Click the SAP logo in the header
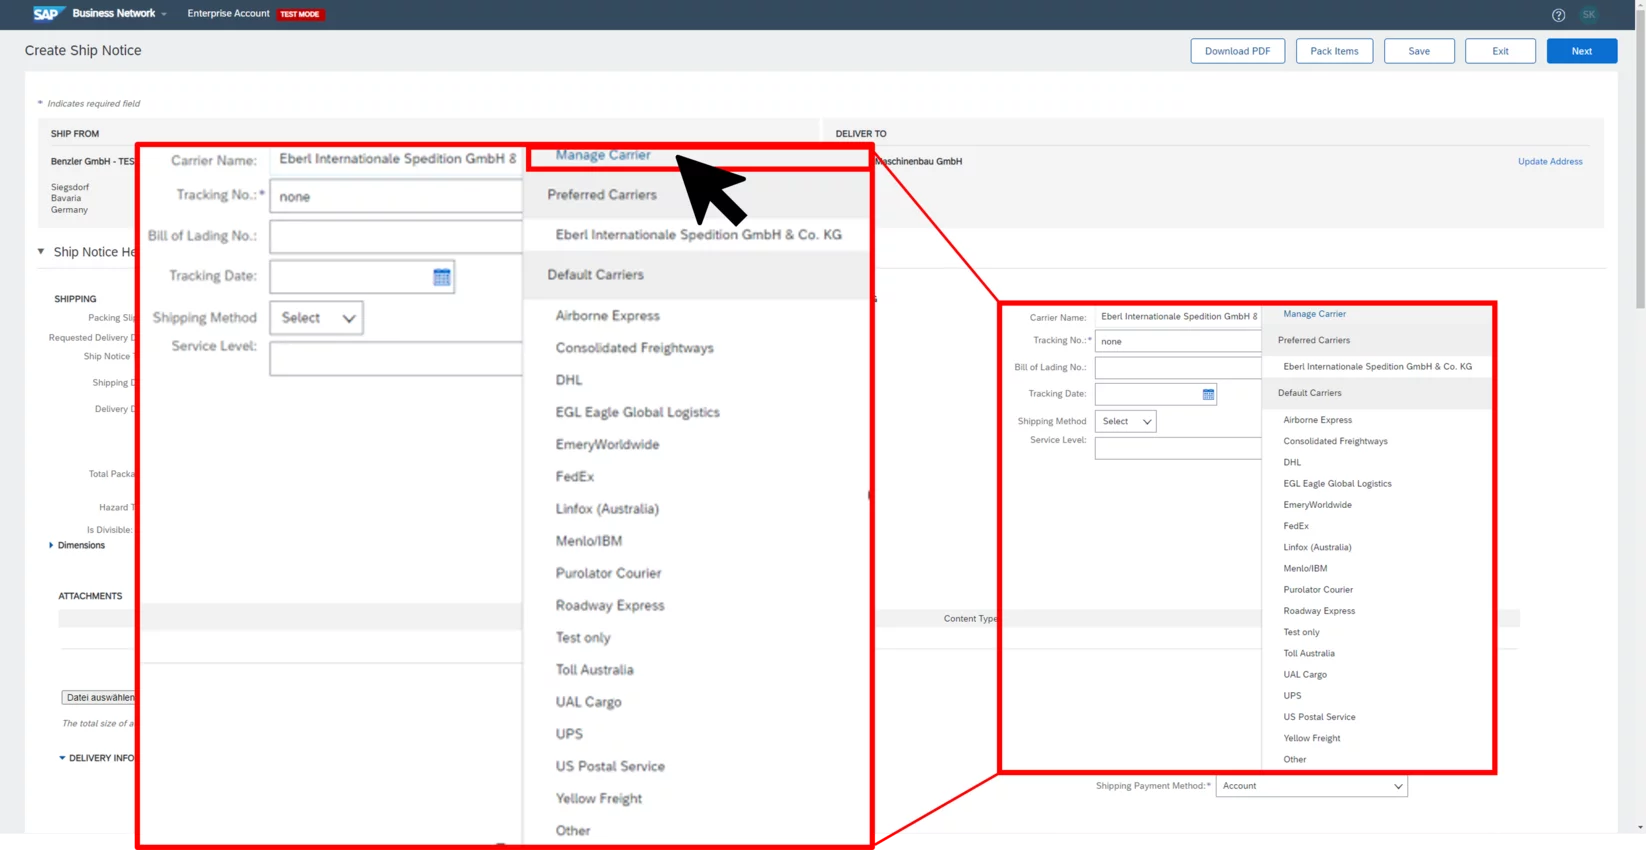This screenshot has width=1646, height=850. [47, 13]
